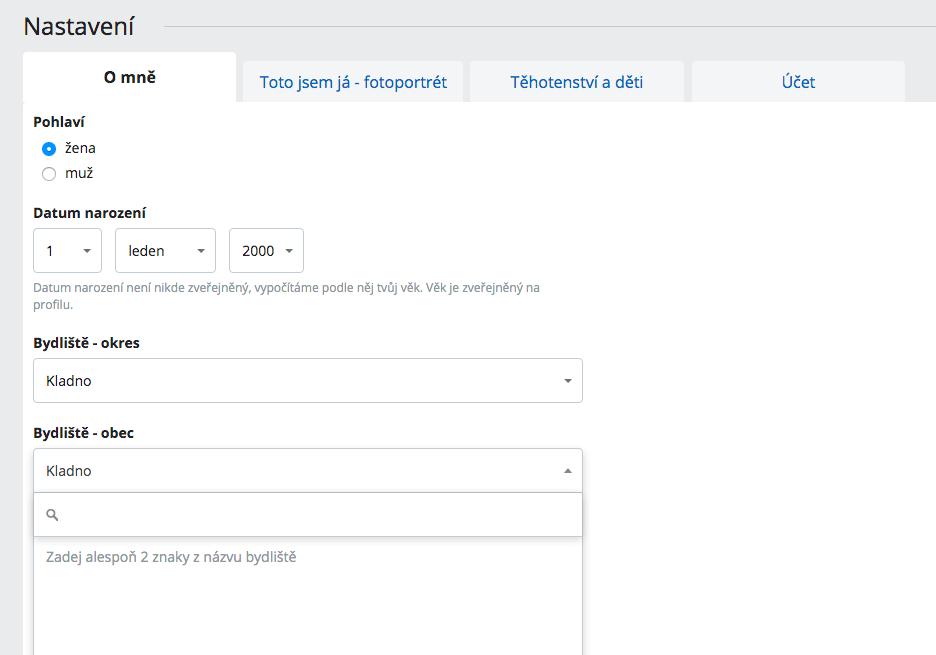This screenshot has height=655, width=936.
Task: Click the Nastavení page heading
Action: (x=79, y=26)
